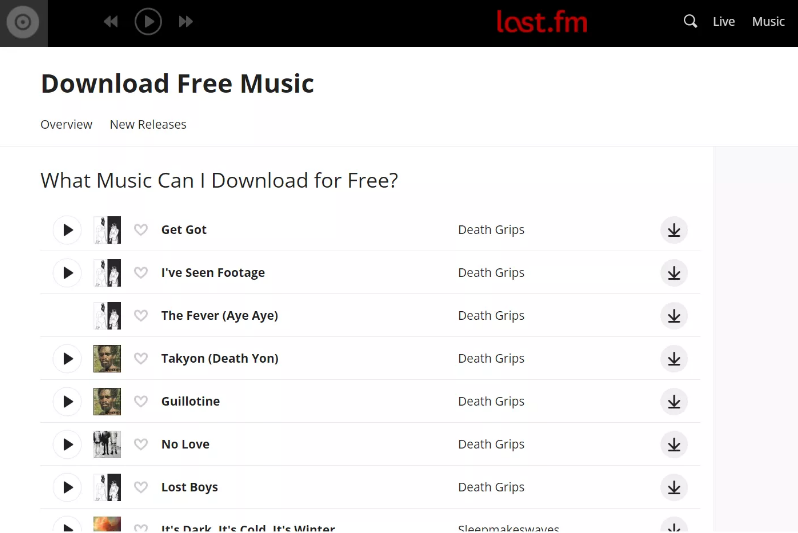Open the search magnifier icon
This screenshot has height=533, width=798.
[x=690, y=21]
